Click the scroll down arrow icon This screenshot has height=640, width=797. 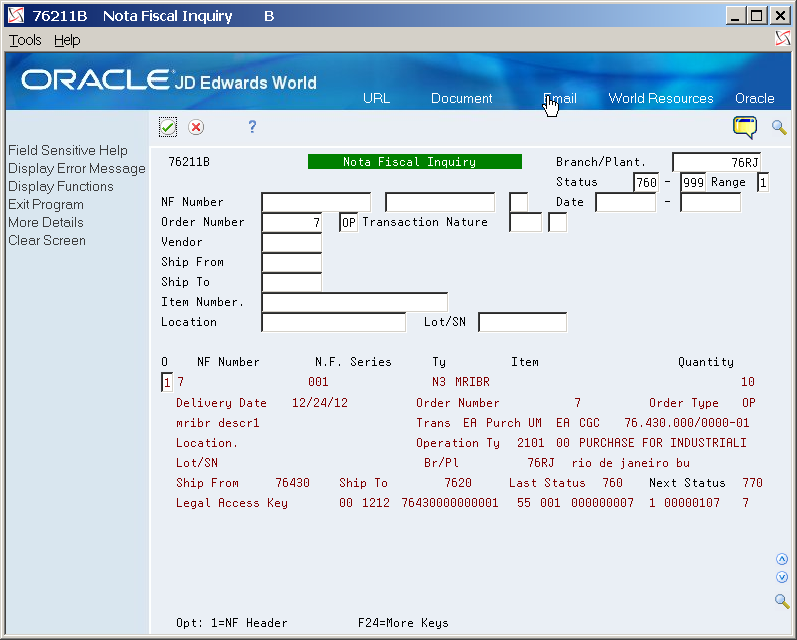click(x=782, y=577)
